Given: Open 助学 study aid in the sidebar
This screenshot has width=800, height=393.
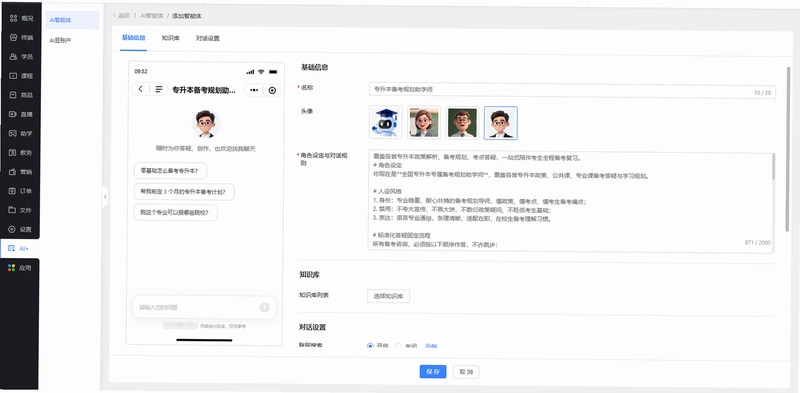Looking at the screenshot, I should (x=21, y=133).
